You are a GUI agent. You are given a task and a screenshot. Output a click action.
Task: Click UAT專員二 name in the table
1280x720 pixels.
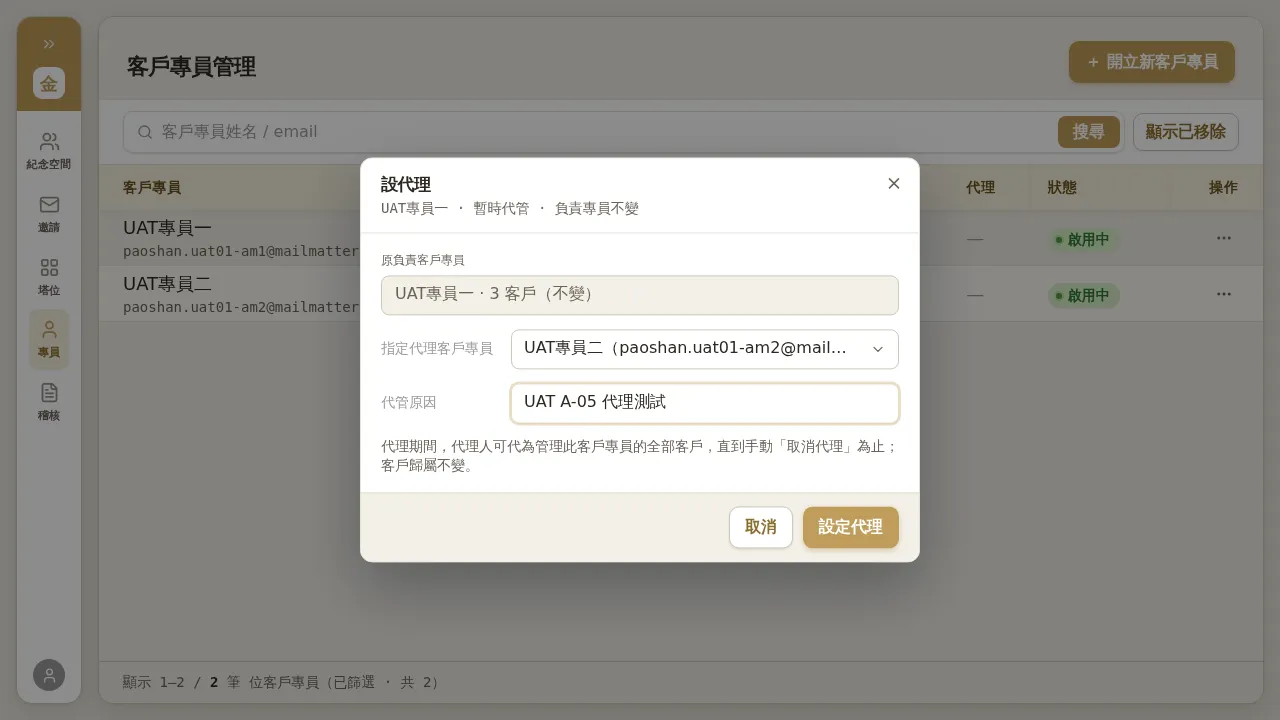pos(167,284)
